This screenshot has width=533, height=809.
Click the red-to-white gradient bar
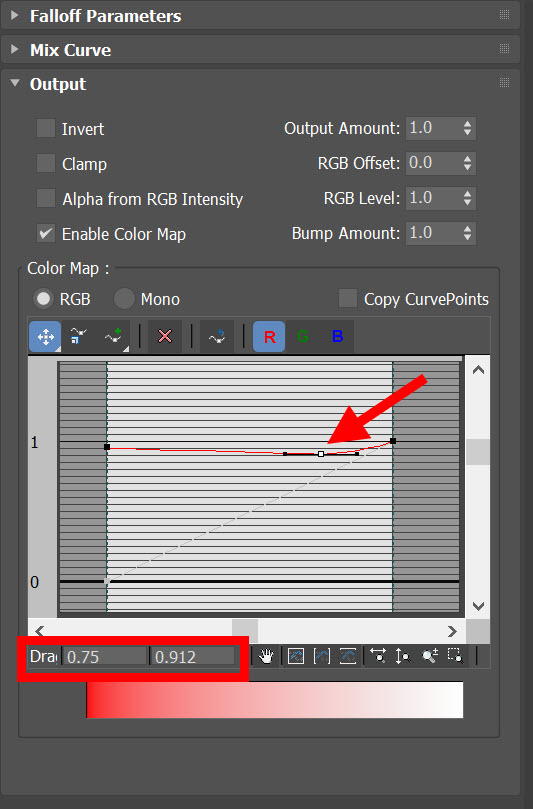coord(275,700)
